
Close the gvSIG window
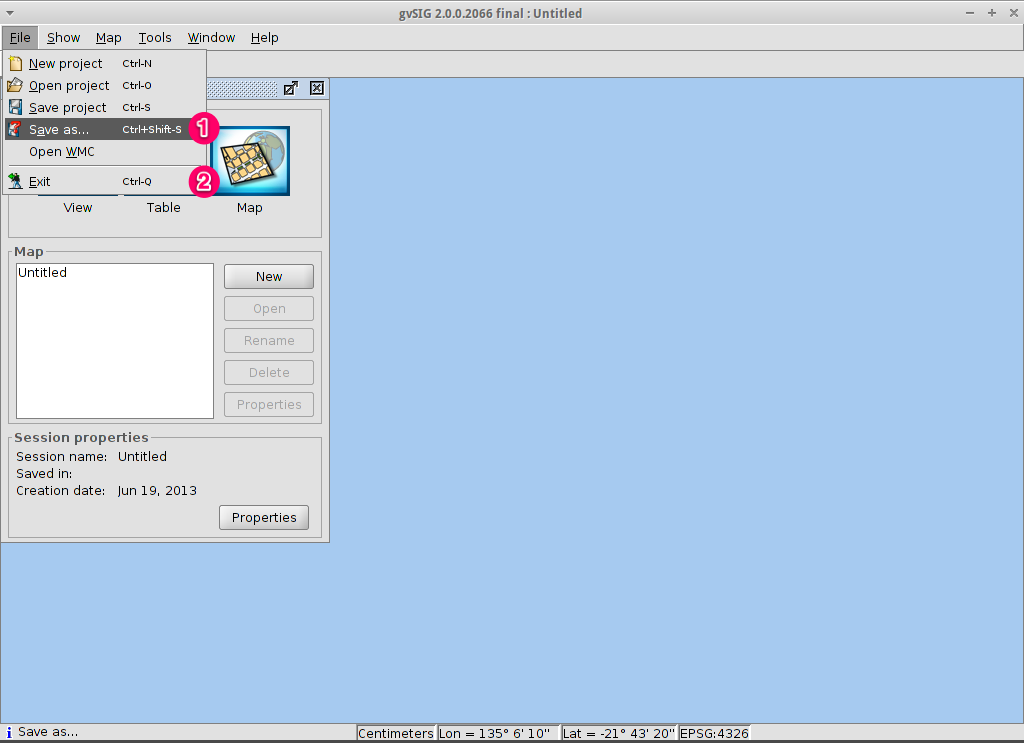[x=1014, y=13]
